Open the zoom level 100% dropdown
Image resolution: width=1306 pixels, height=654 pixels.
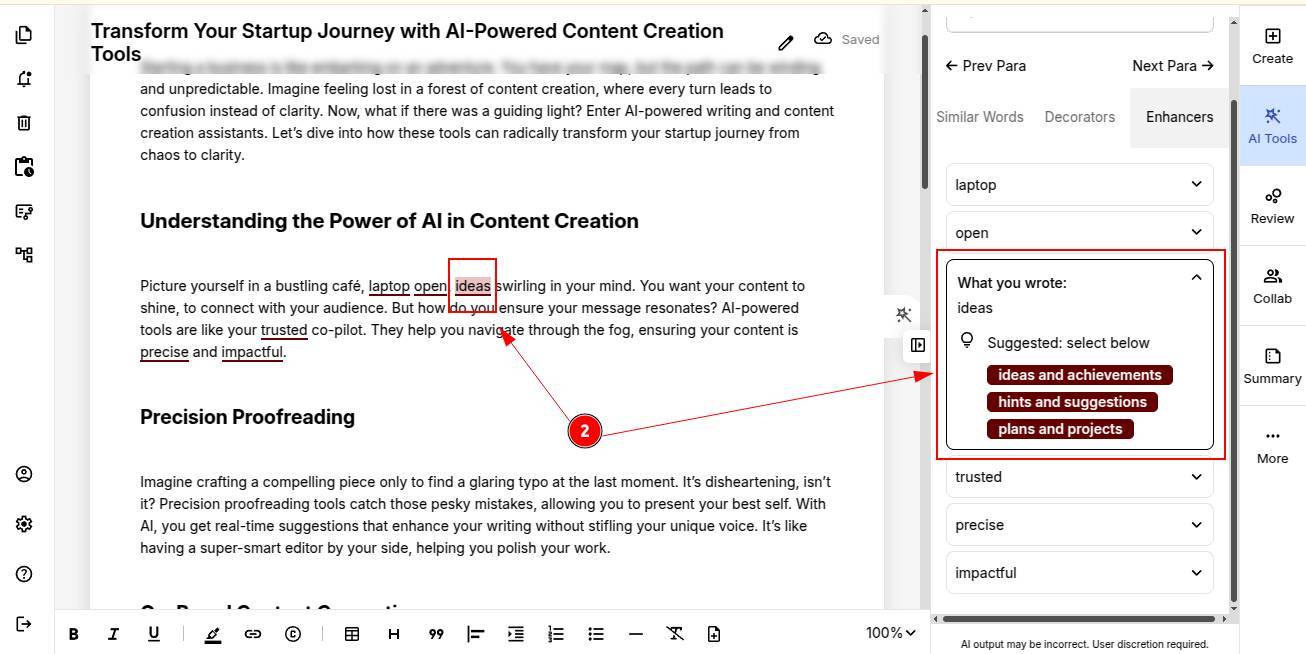click(x=890, y=633)
